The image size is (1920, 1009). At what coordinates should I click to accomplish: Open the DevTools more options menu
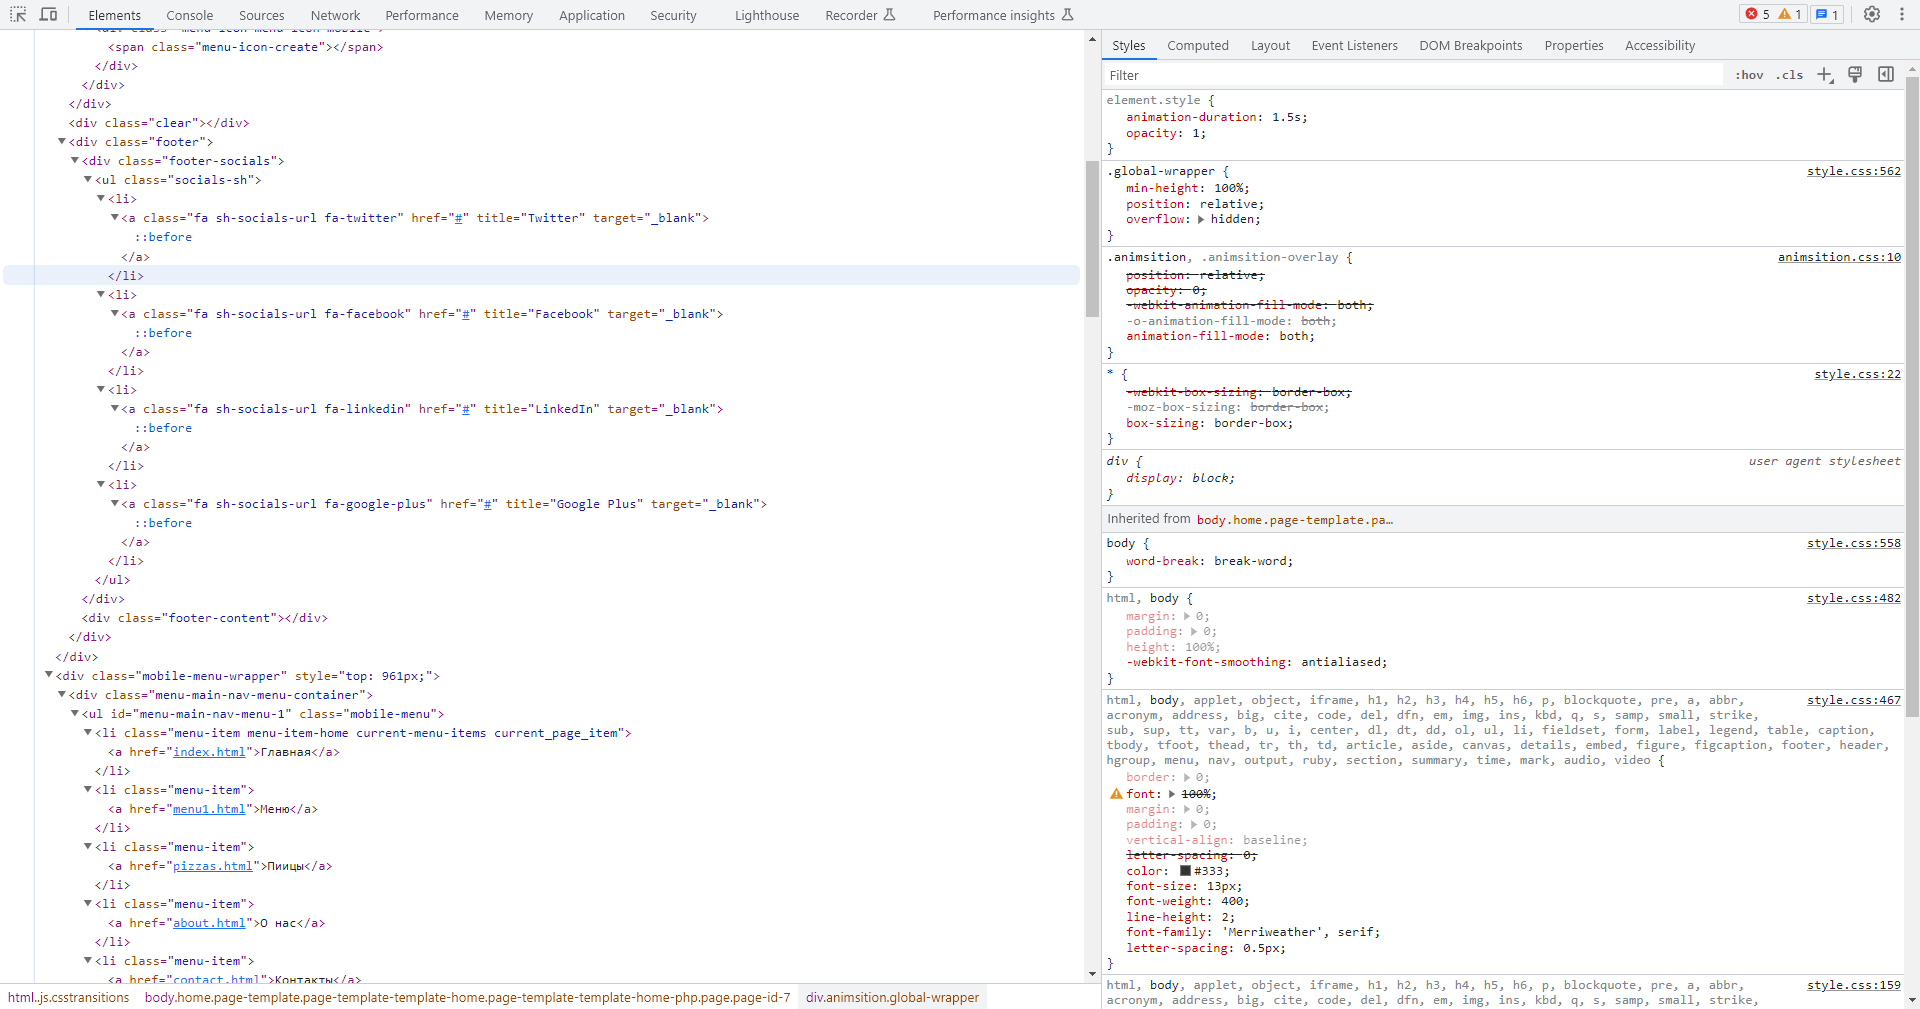(1902, 15)
